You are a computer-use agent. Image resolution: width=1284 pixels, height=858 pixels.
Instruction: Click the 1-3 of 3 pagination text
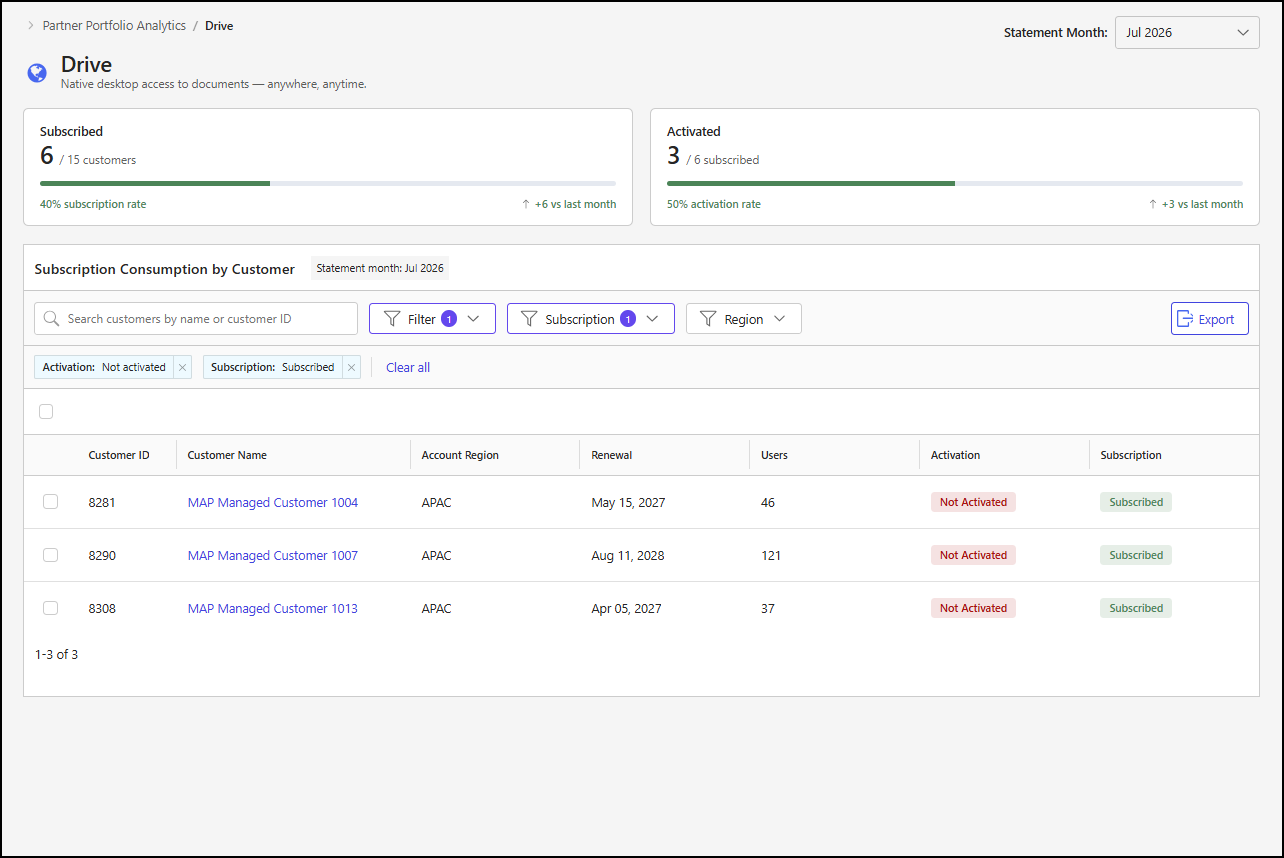click(56, 655)
